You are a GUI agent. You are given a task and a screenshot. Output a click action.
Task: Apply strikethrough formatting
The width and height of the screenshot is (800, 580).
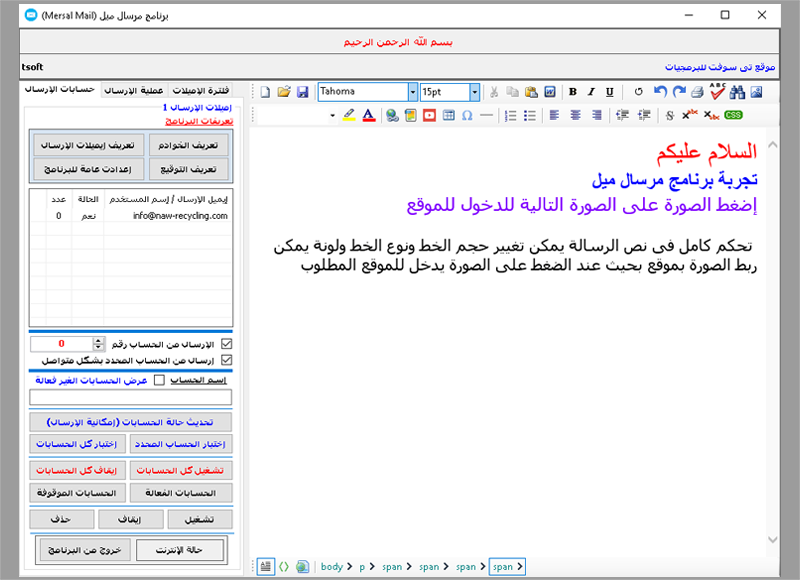pyautogui.click(x=670, y=115)
